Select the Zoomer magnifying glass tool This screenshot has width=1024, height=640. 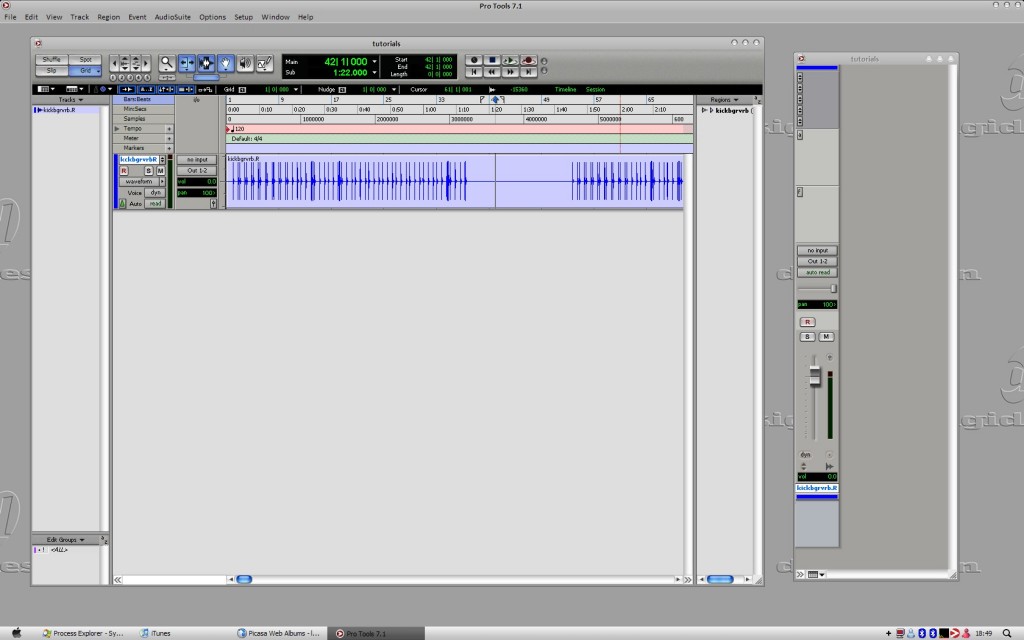click(x=167, y=63)
